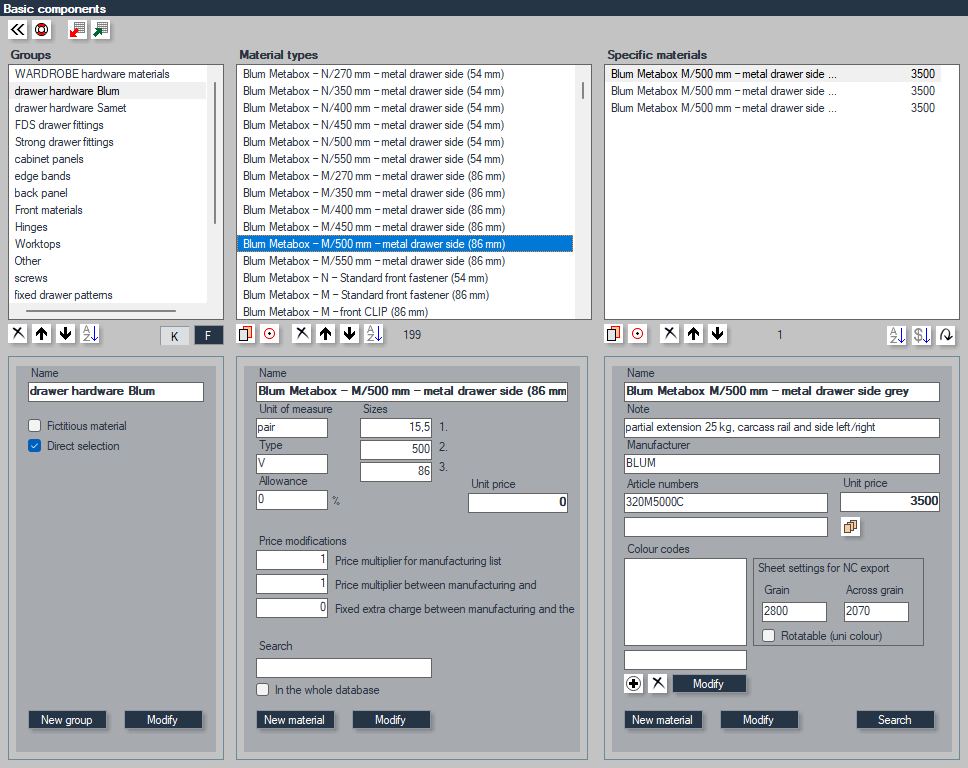
Task: Click the Unit of measure field
Action: pos(292,427)
